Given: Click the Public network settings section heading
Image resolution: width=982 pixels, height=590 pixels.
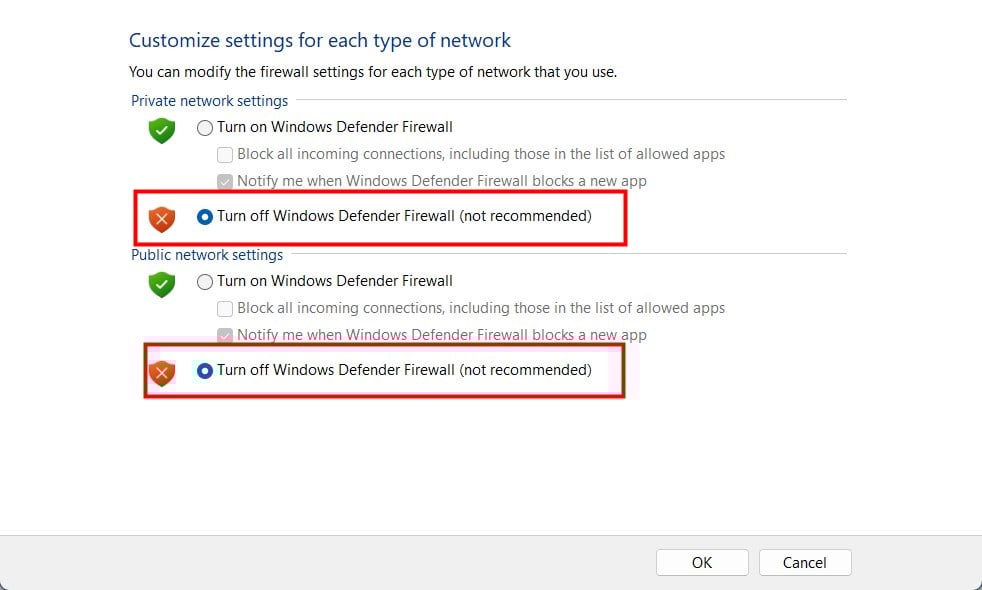Looking at the screenshot, I should (207, 255).
